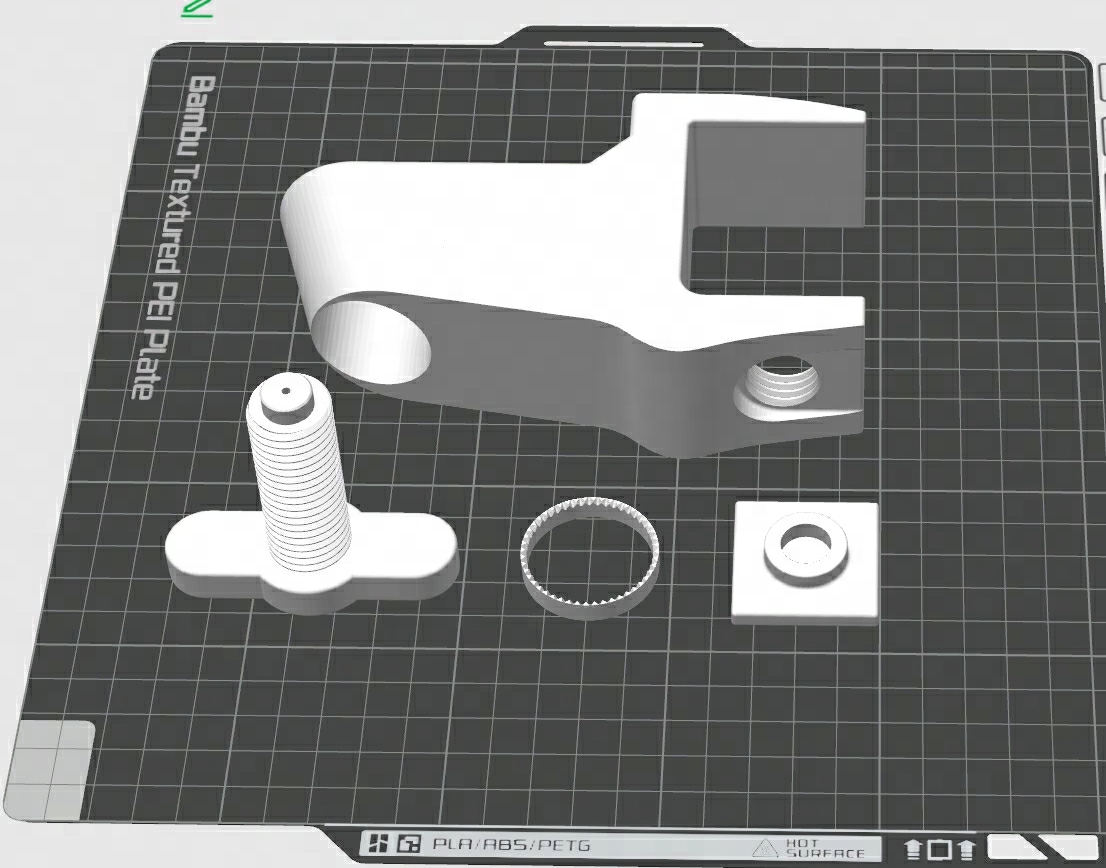1106x868 pixels.
Task: Select the toothed ring model
Action: coord(590,558)
